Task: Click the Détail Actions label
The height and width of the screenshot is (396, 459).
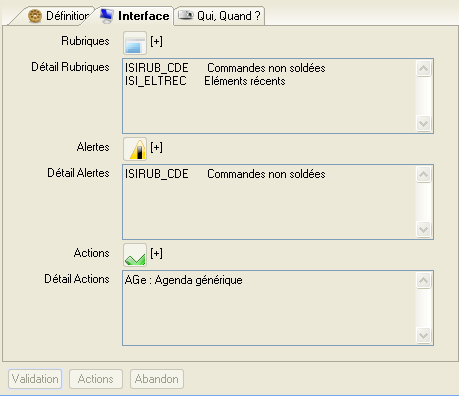Action: click(77, 279)
